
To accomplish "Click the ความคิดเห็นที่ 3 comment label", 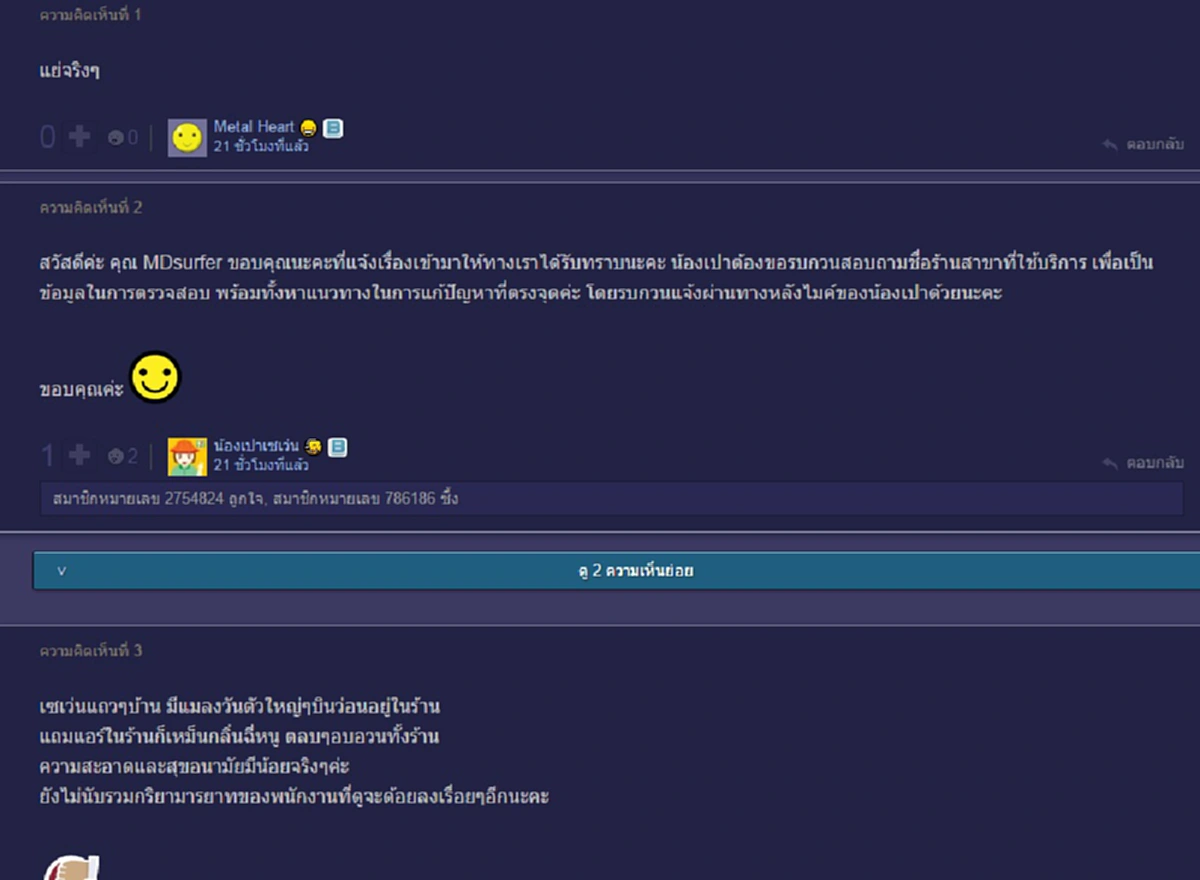I will click(91, 651).
